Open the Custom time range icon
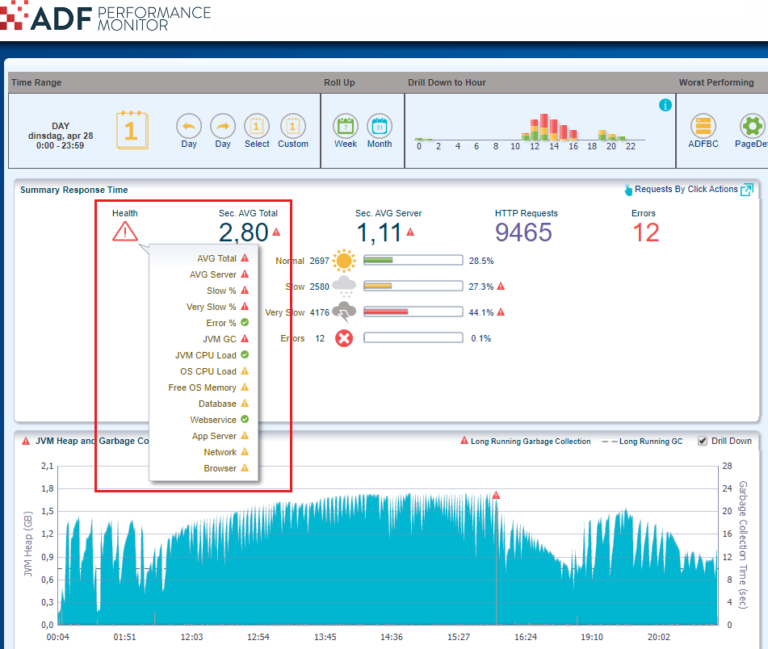Viewport: 768px width, 649px height. (x=292, y=126)
